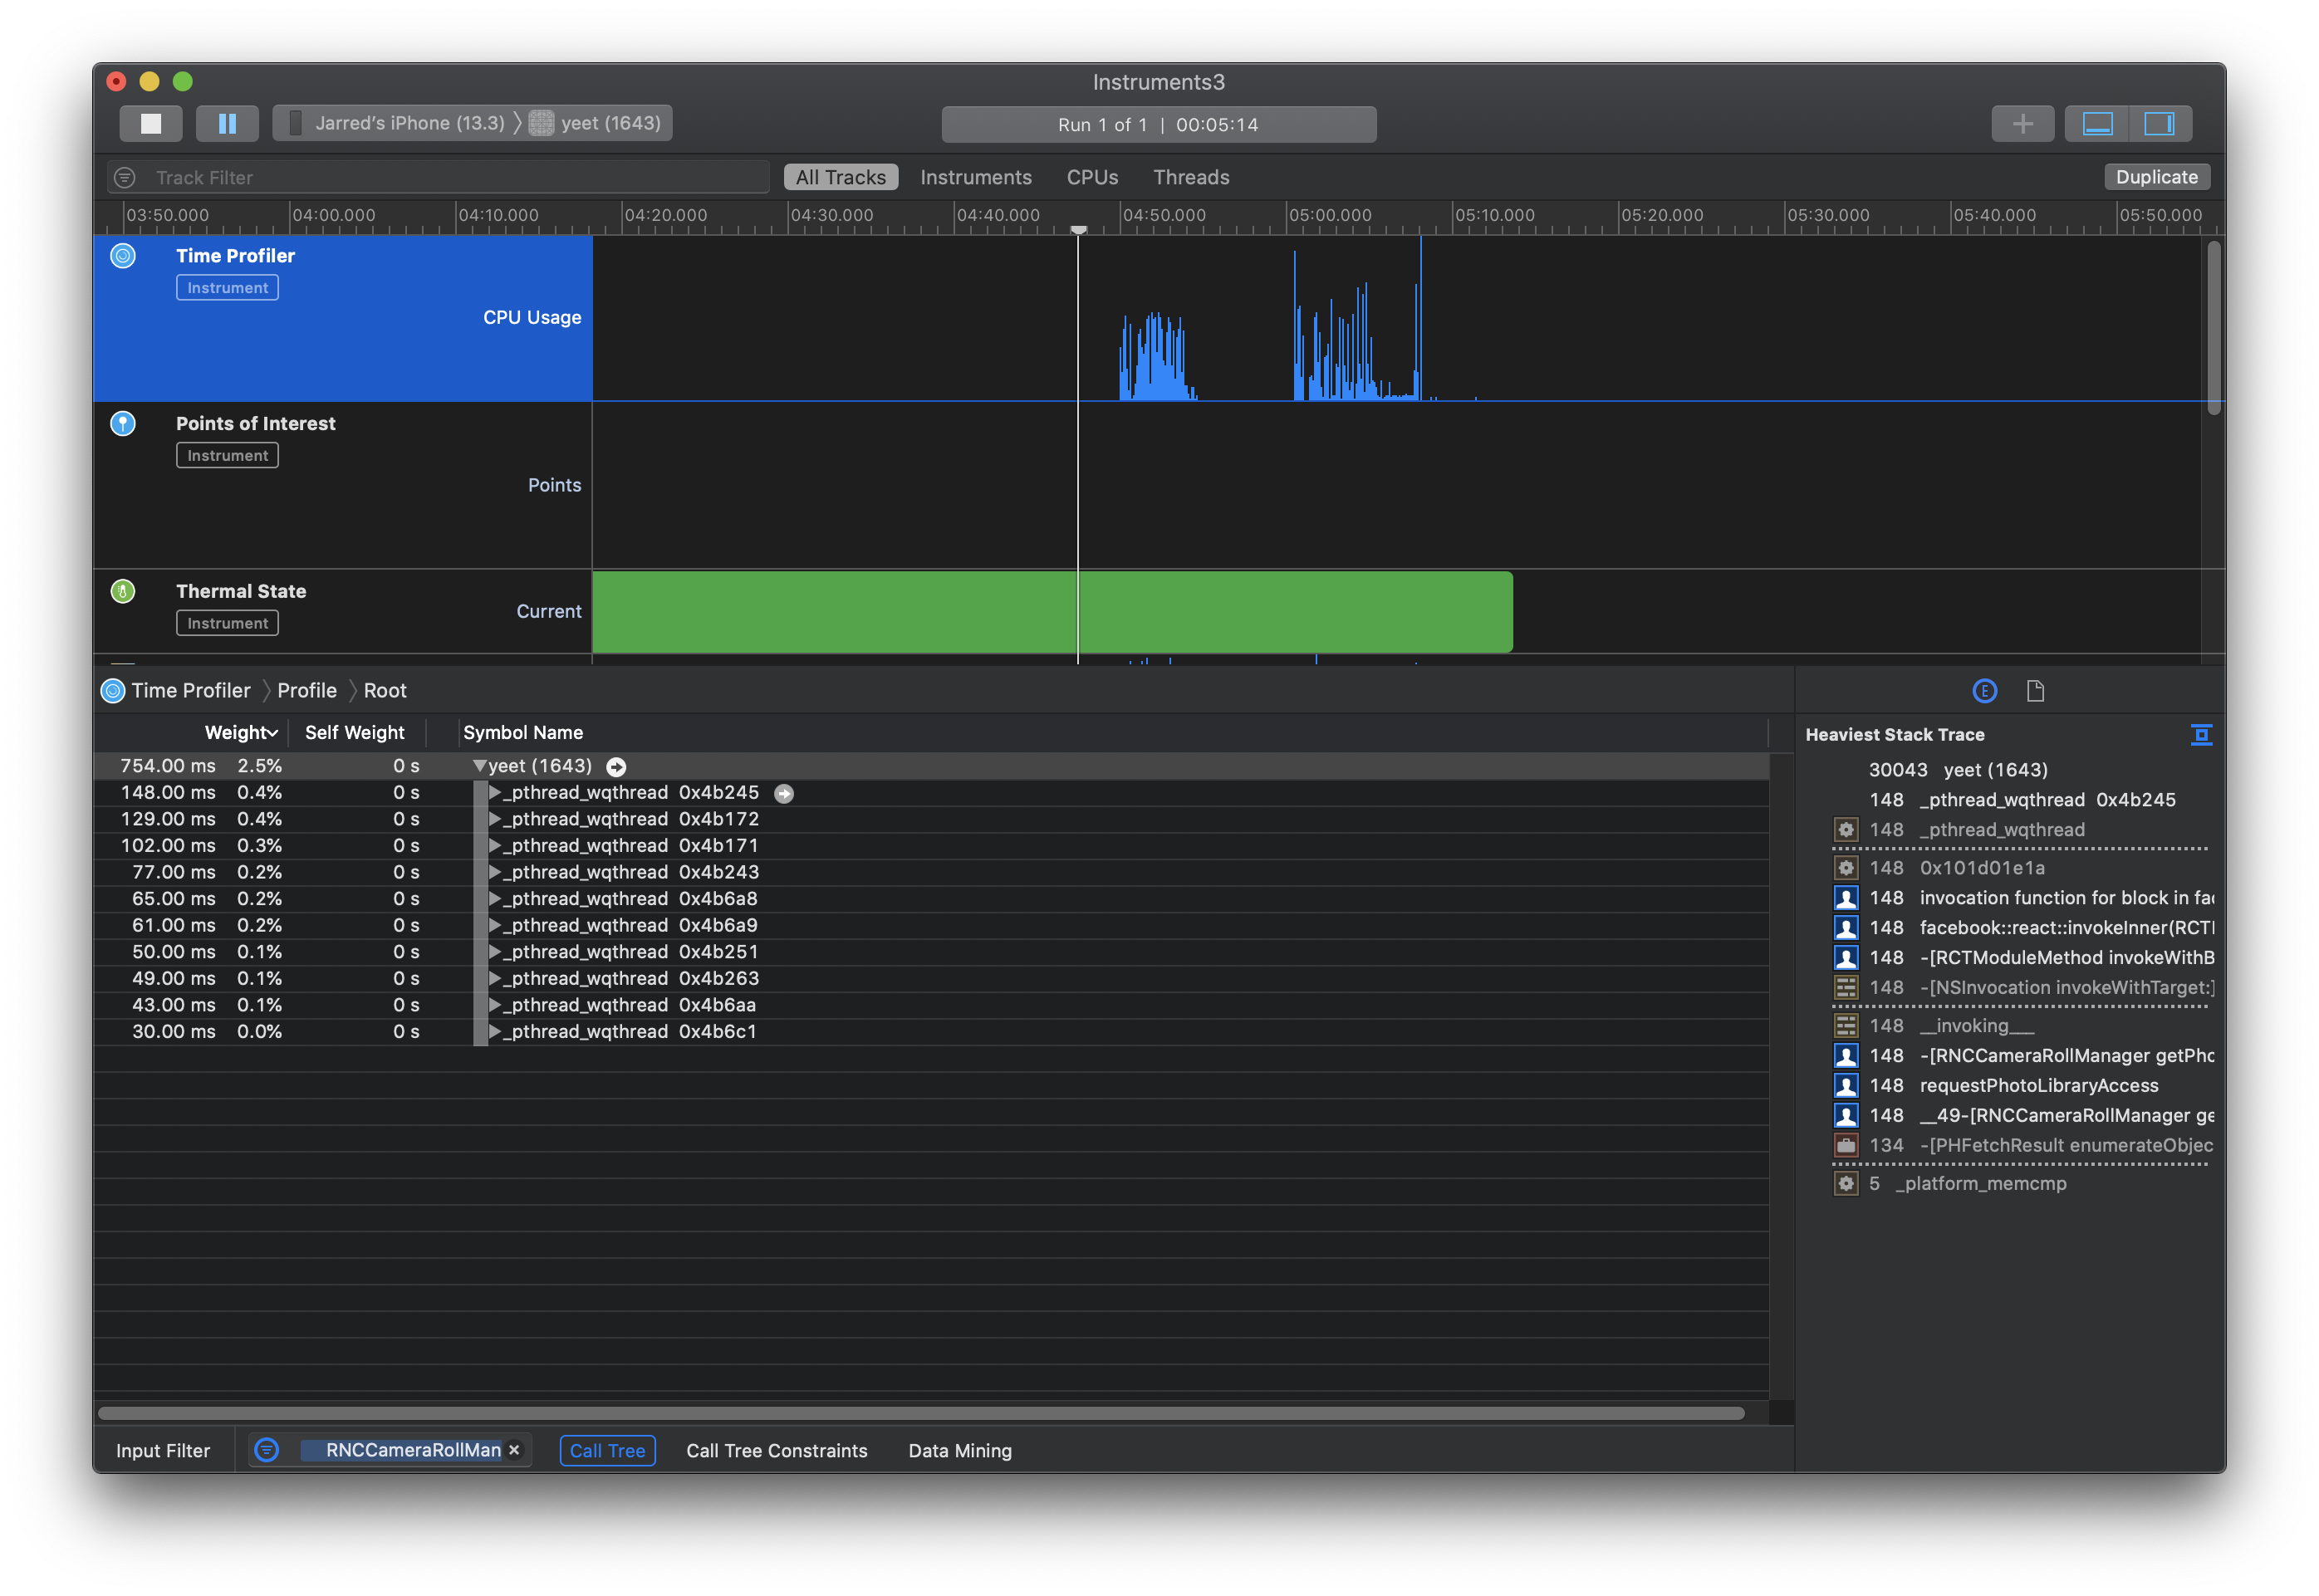Add an instrument with the plus button

point(2022,123)
